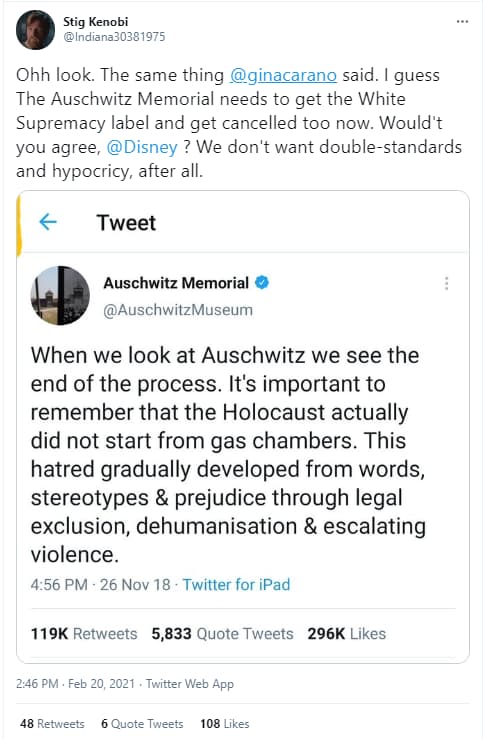This screenshot has width=483, height=739.
Task: Open the Auschwitz Memorial profile picture
Action: (60, 296)
